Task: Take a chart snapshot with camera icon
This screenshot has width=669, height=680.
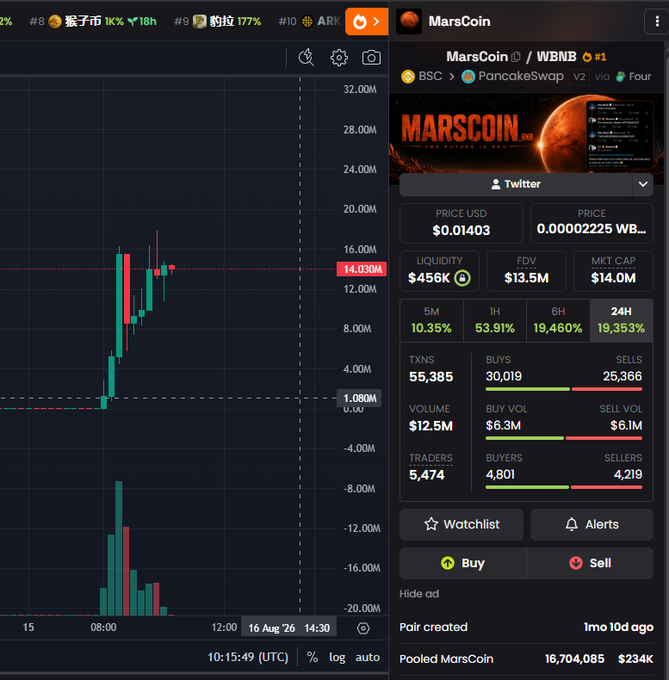Action: coord(371,57)
